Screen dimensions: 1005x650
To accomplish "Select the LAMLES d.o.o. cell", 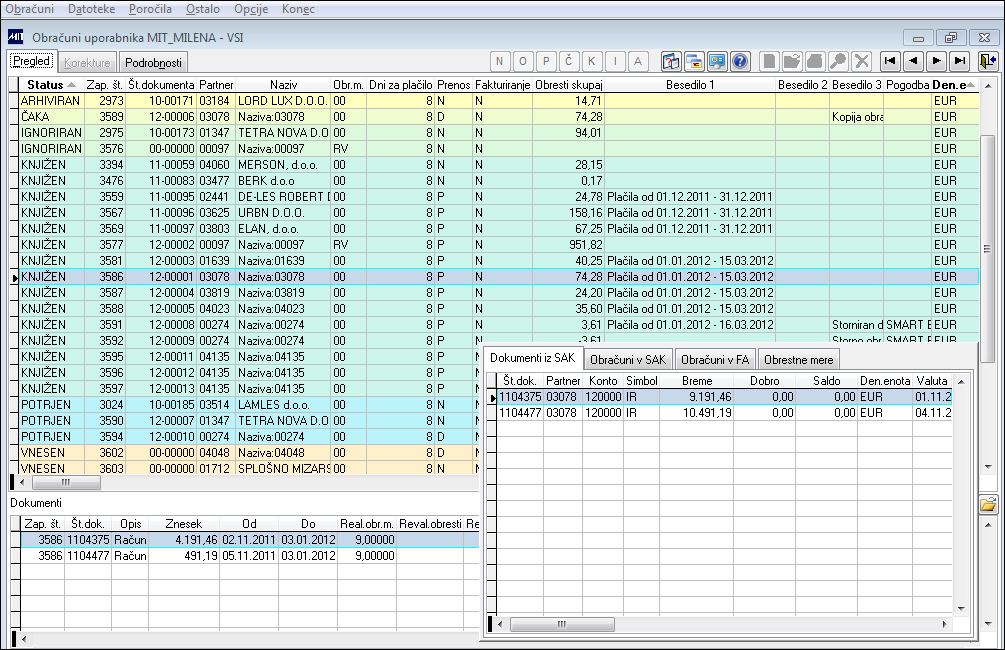I will click(x=283, y=405).
